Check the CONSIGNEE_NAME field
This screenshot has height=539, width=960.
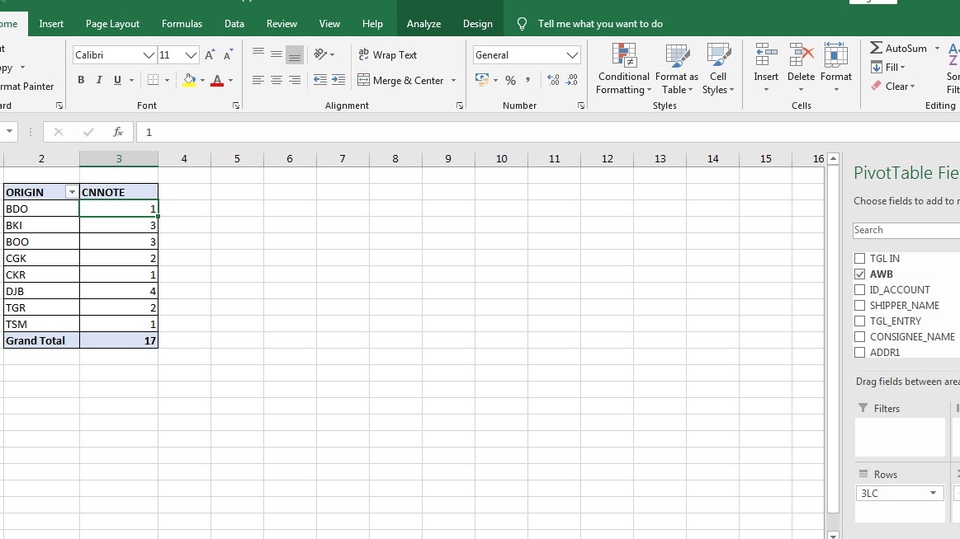(x=860, y=336)
